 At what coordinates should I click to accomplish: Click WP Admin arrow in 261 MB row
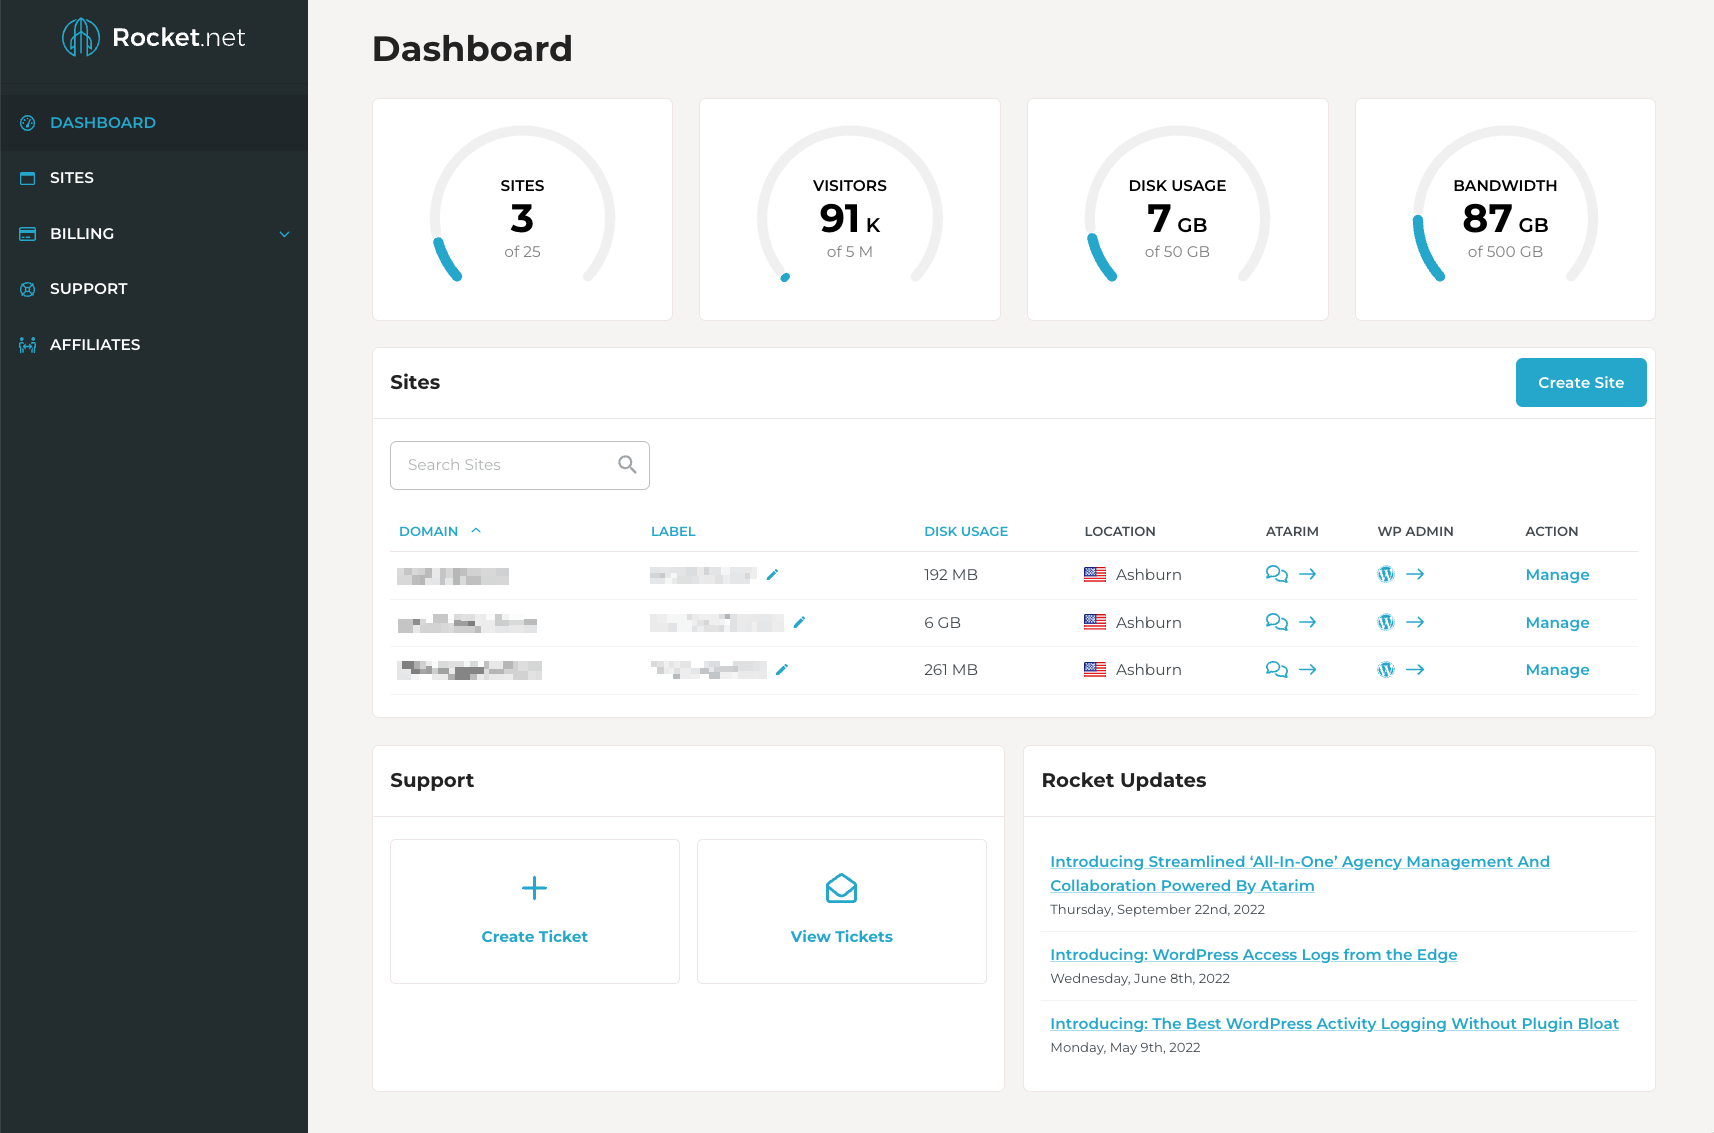(1415, 669)
